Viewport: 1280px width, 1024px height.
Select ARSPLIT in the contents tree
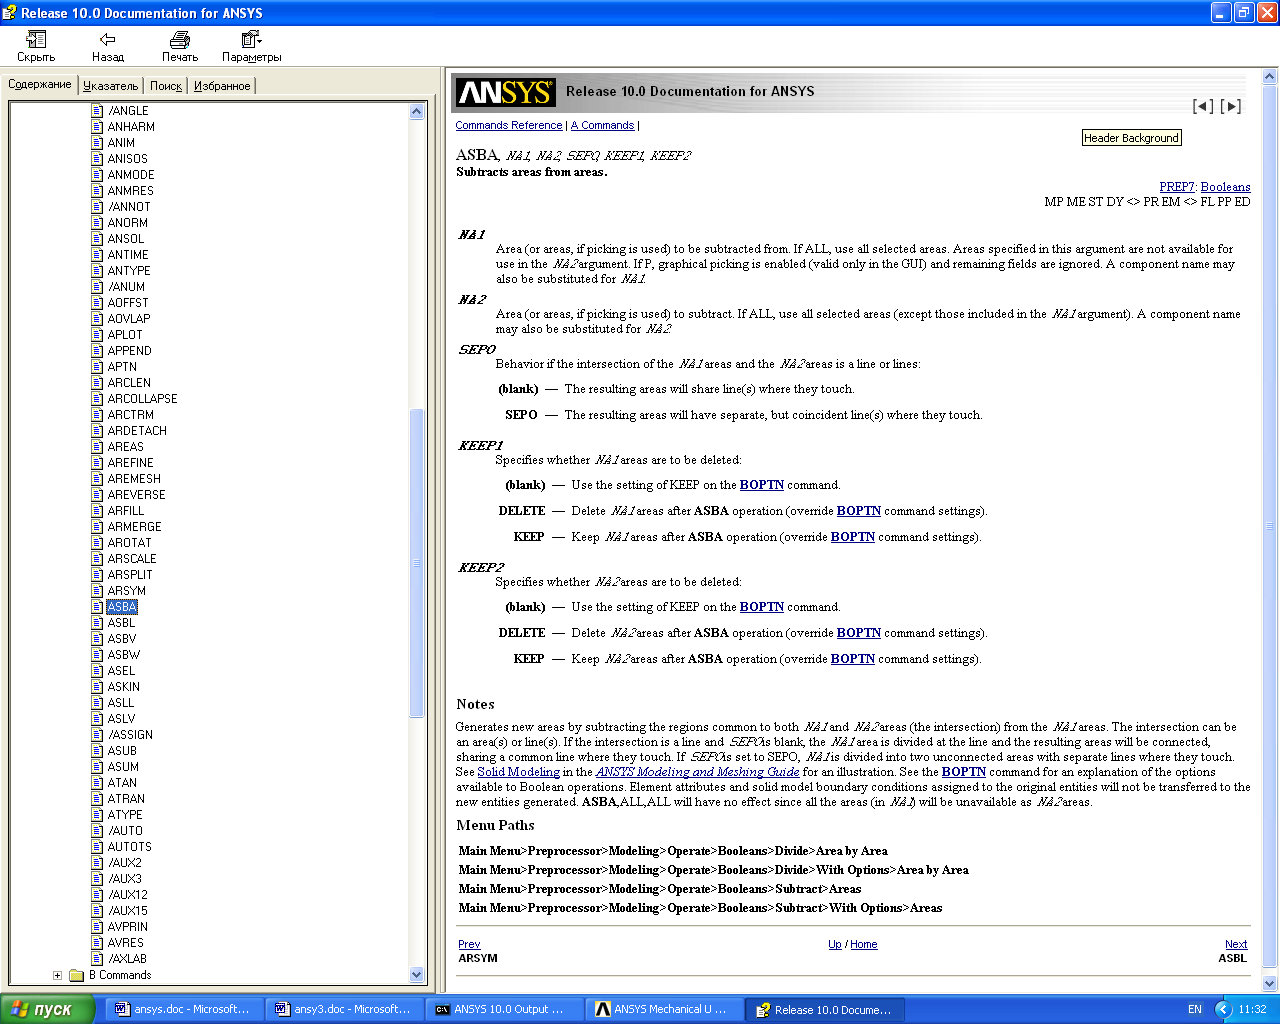[130, 575]
